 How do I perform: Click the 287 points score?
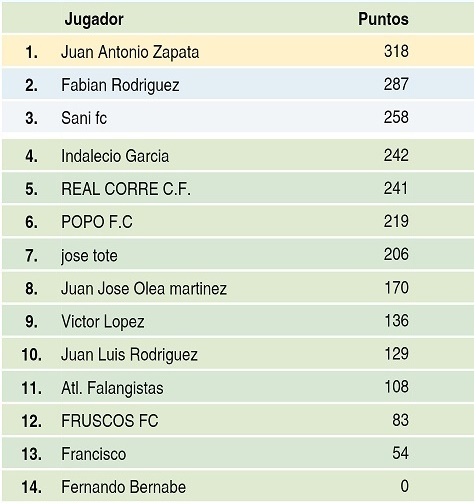click(x=396, y=84)
